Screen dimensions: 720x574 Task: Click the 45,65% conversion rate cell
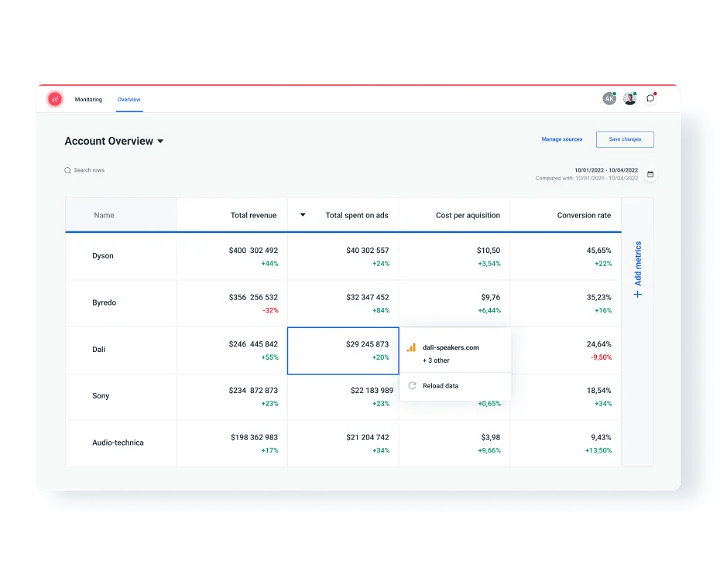tap(566, 256)
